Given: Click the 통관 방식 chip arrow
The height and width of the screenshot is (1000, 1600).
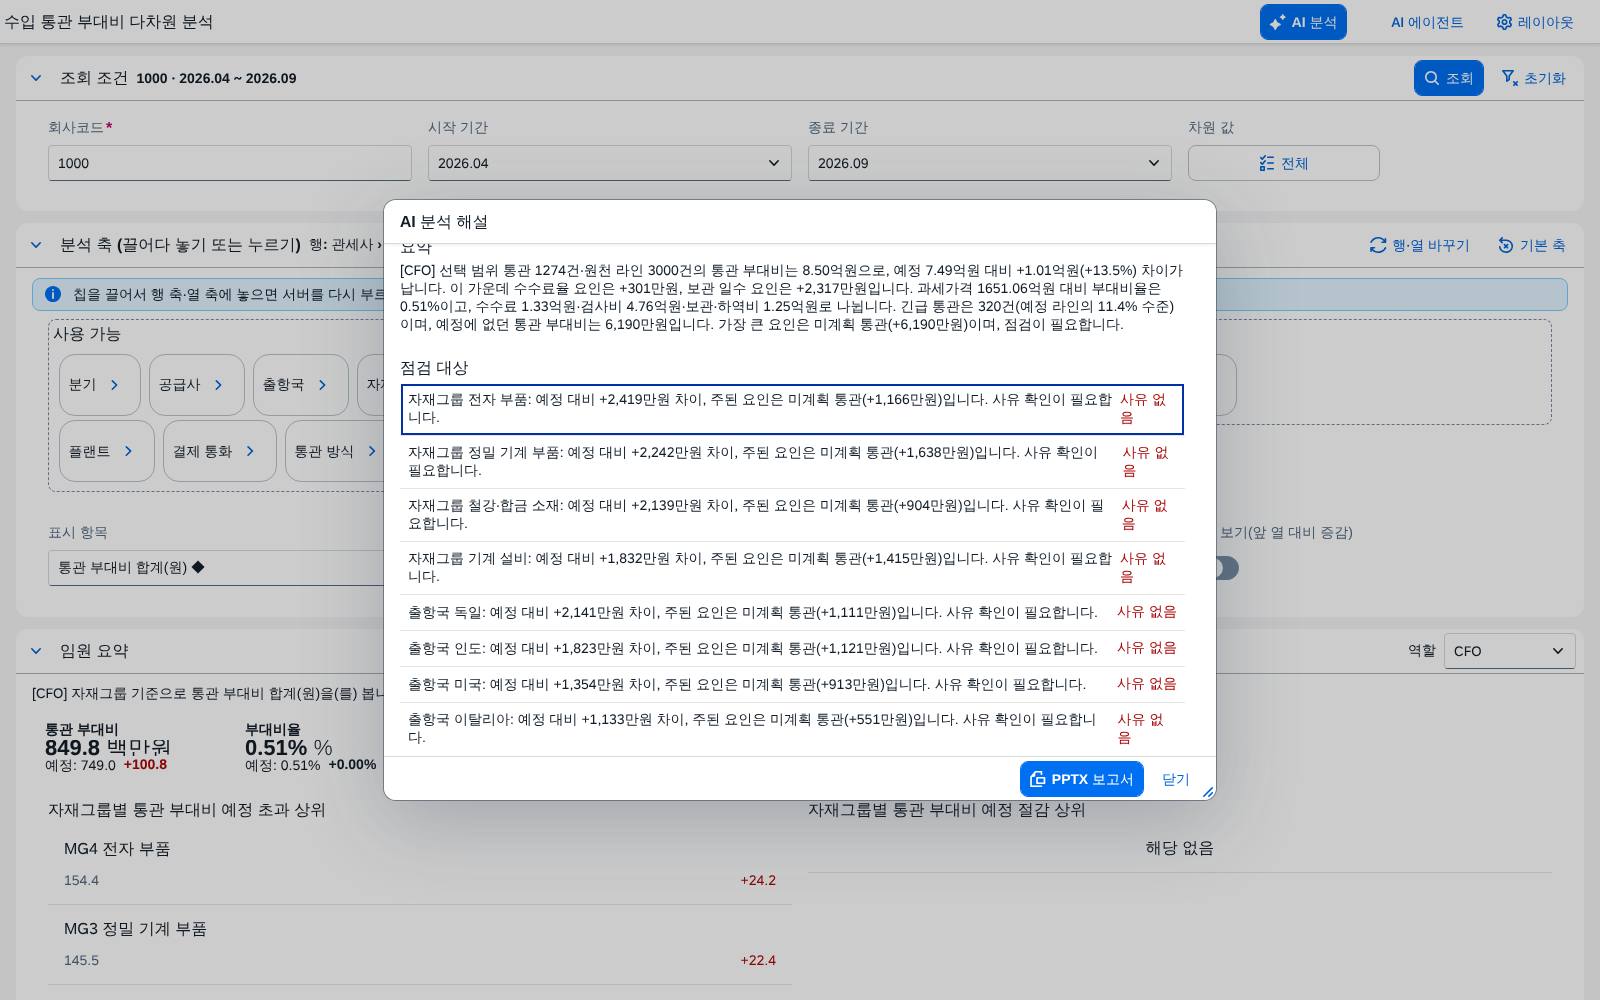Looking at the screenshot, I should (x=372, y=451).
